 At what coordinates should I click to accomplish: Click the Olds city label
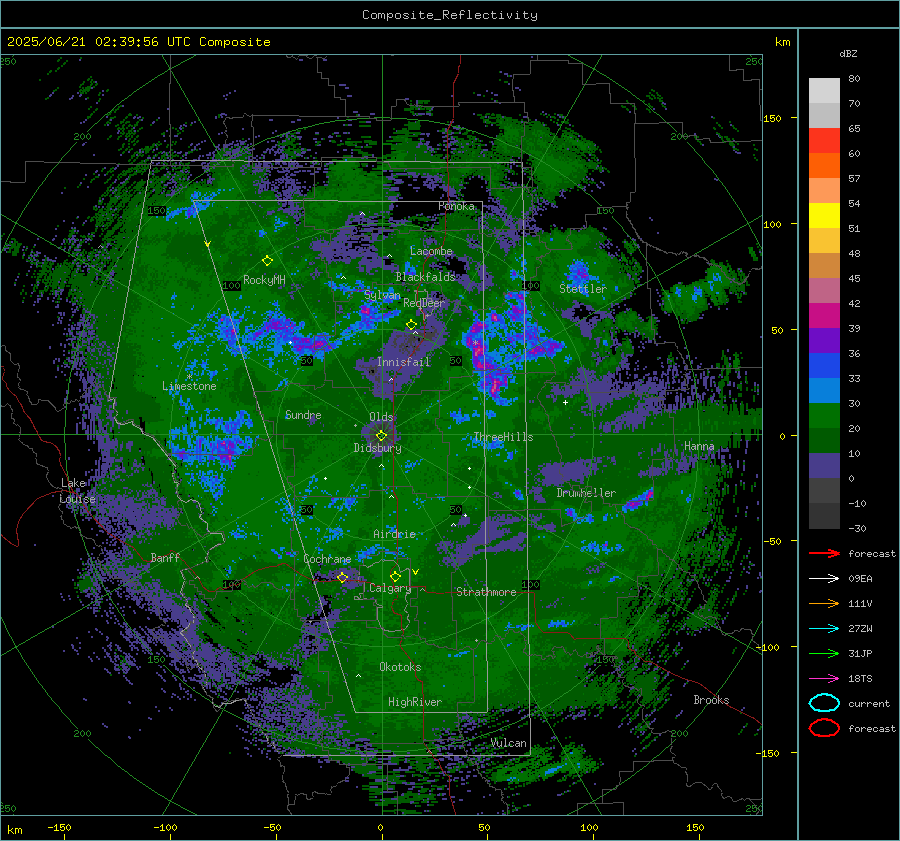(381, 417)
